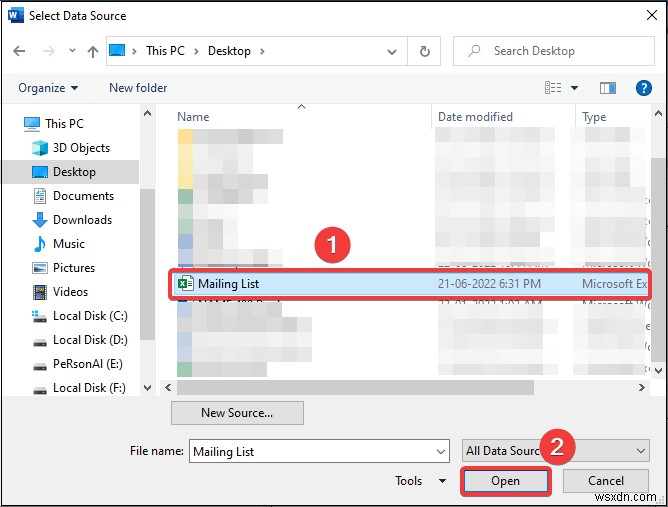The height and width of the screenshot is (507, 668).
Task: Open 3D Objects in the sidebar
Action: tap(81, 148)
